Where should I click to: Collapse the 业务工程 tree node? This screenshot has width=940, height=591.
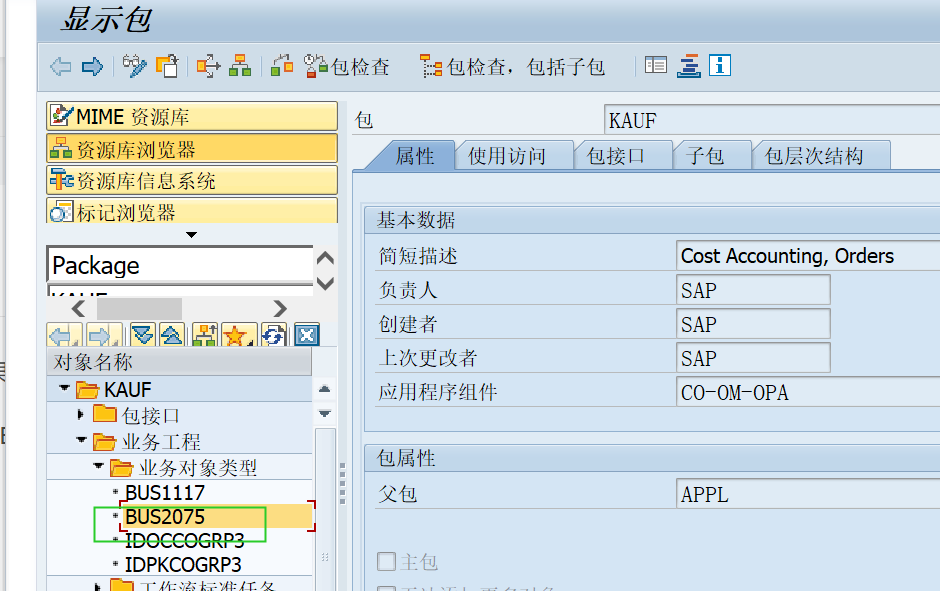pos(83,440)
